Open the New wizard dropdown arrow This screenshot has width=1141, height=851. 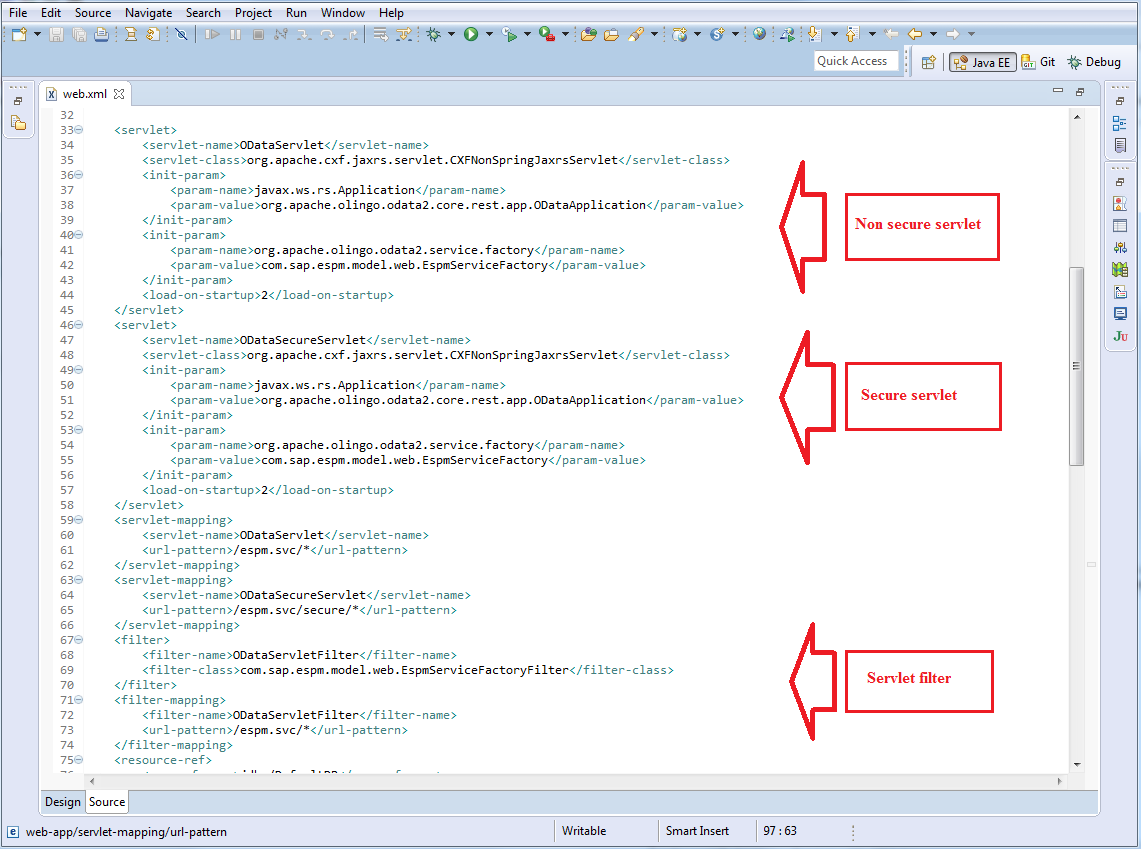point(37,34)
